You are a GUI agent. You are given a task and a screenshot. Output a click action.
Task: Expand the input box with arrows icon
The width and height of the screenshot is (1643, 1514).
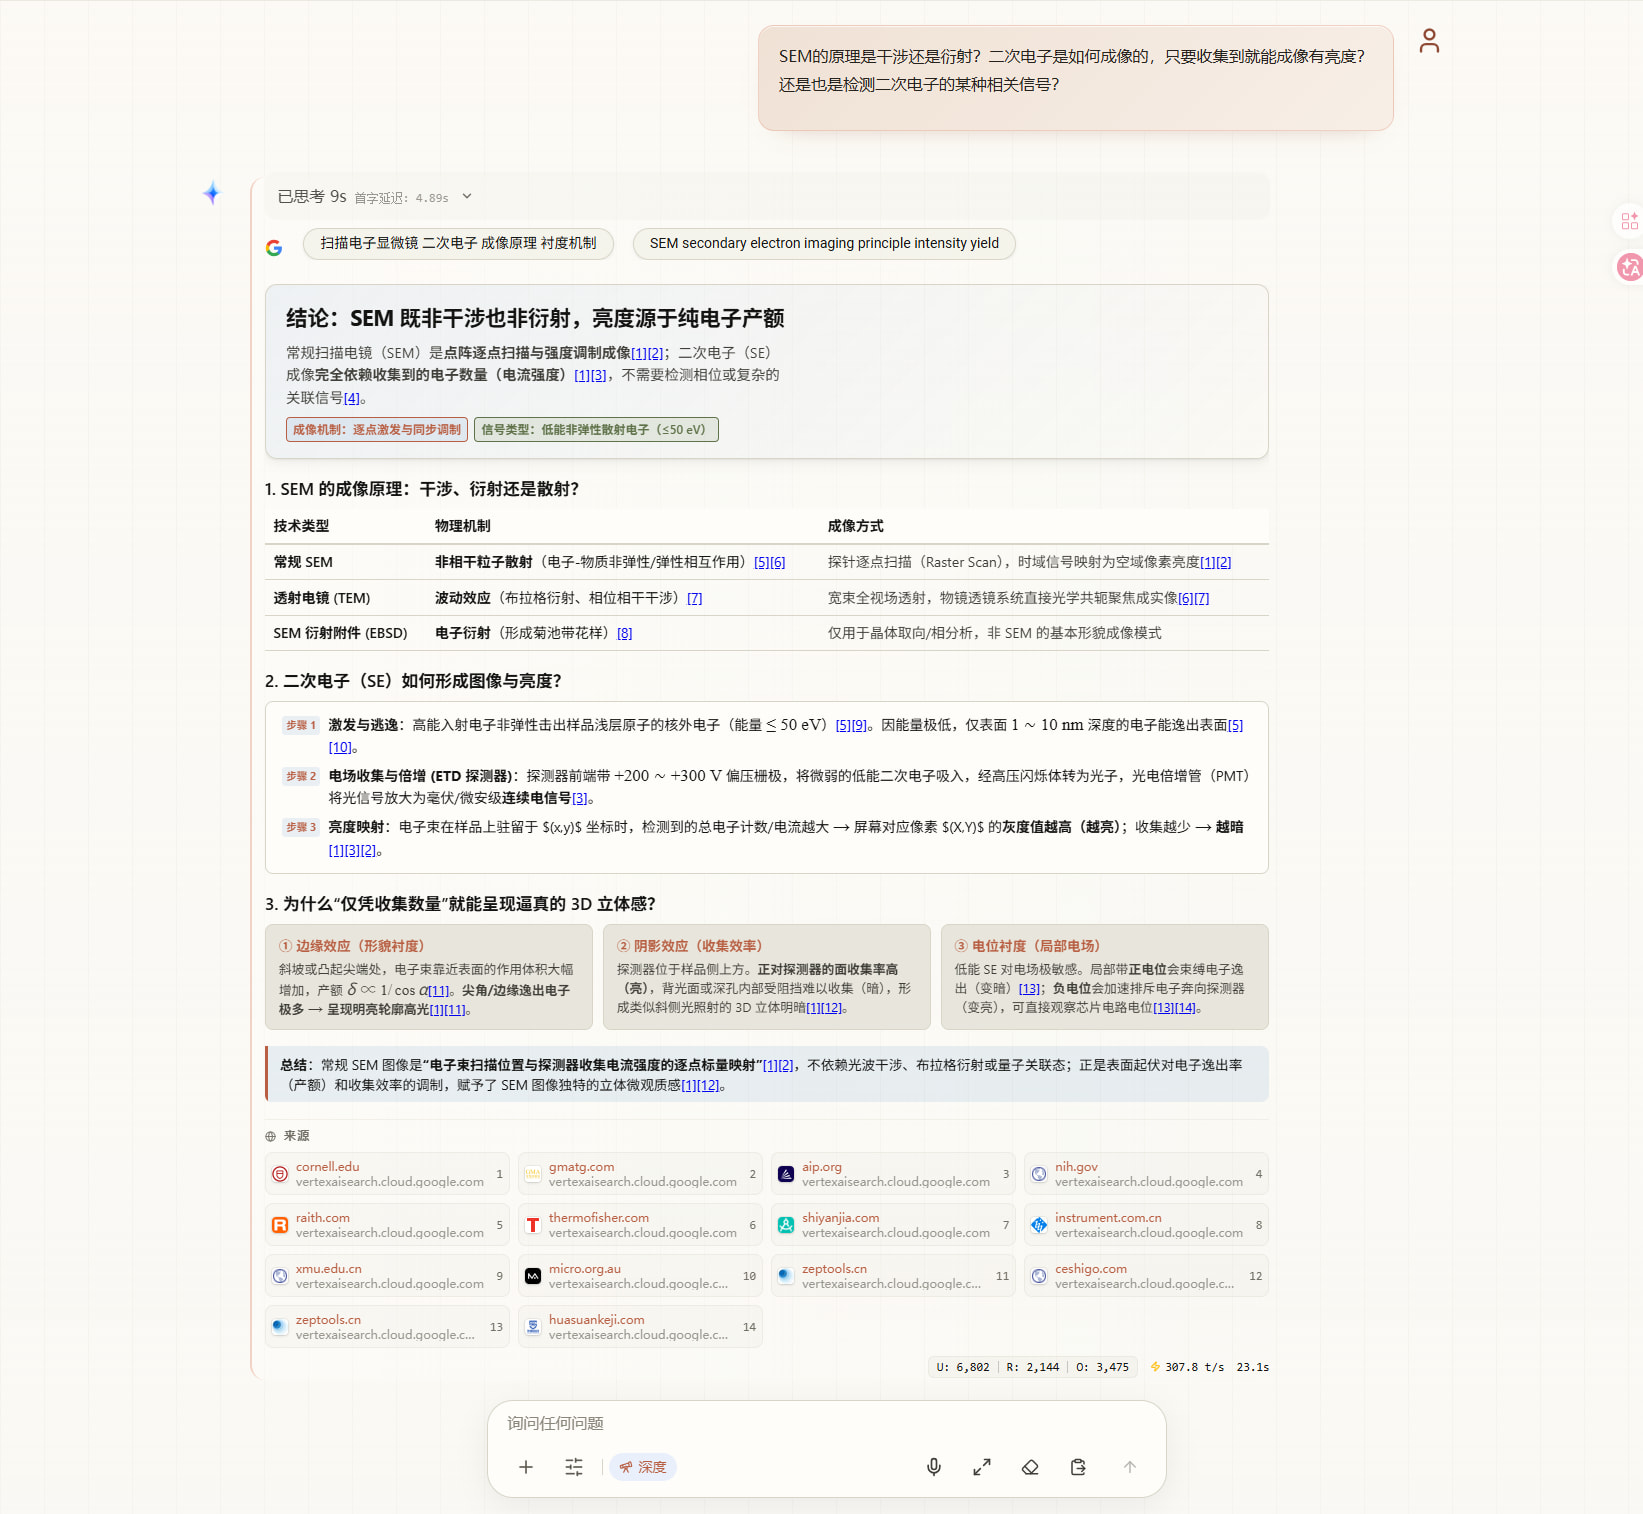[982, 1467]
